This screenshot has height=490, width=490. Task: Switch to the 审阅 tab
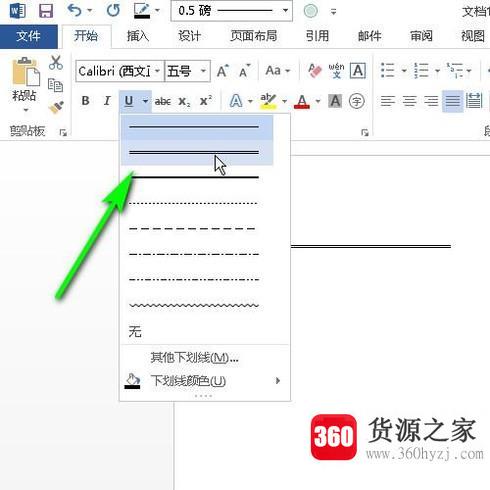click(421, 36)
